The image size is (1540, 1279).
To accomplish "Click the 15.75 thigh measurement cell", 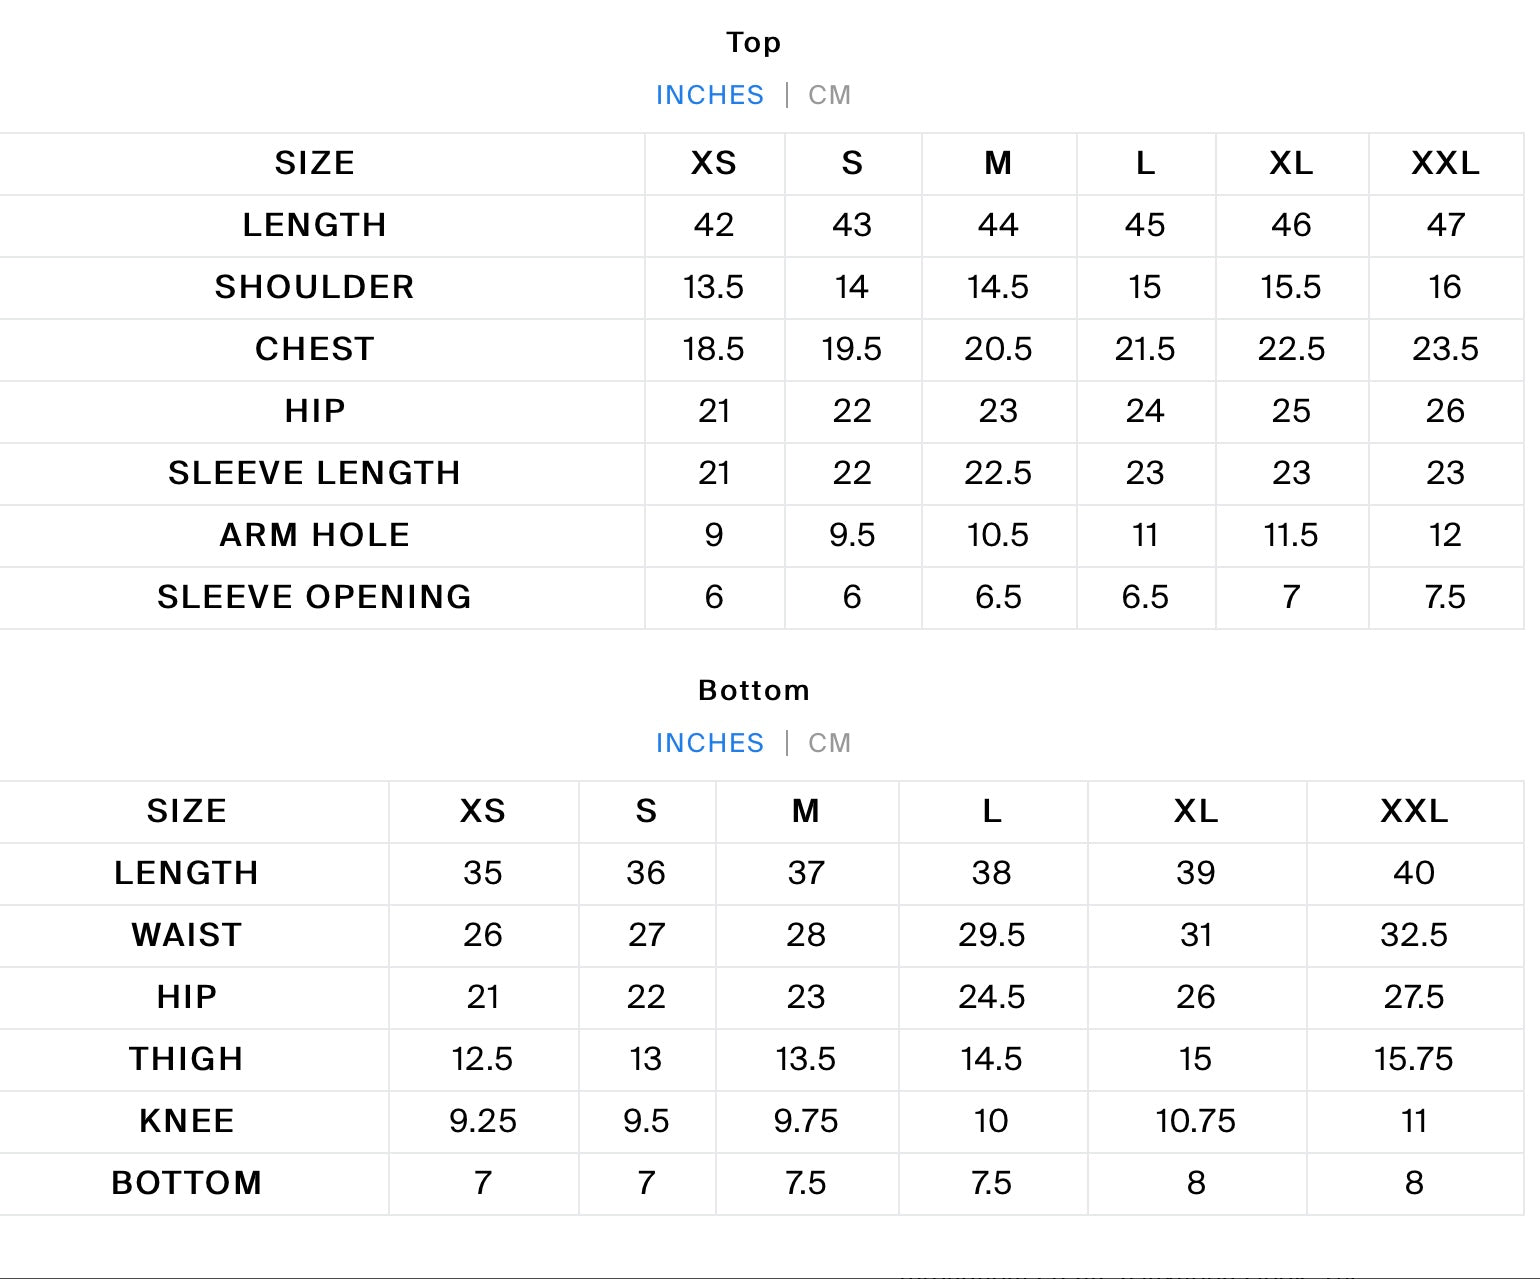I will [1413, 1059].
